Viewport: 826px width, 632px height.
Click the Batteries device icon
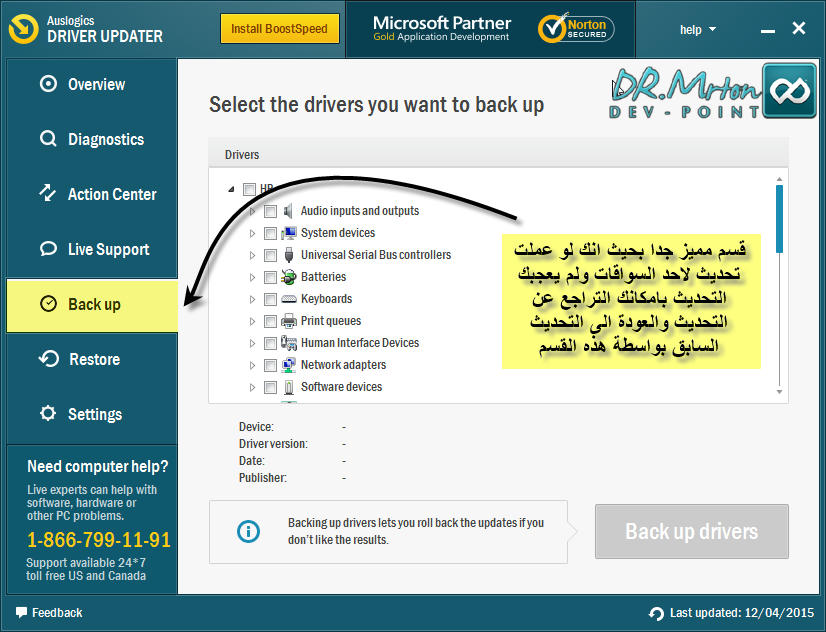[289, 277]
